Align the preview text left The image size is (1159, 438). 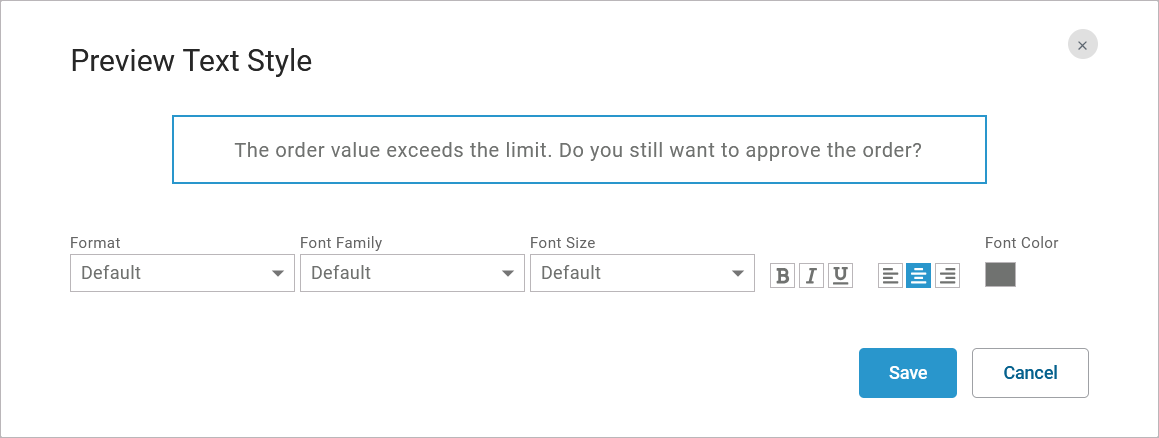(x=890, y=275)
